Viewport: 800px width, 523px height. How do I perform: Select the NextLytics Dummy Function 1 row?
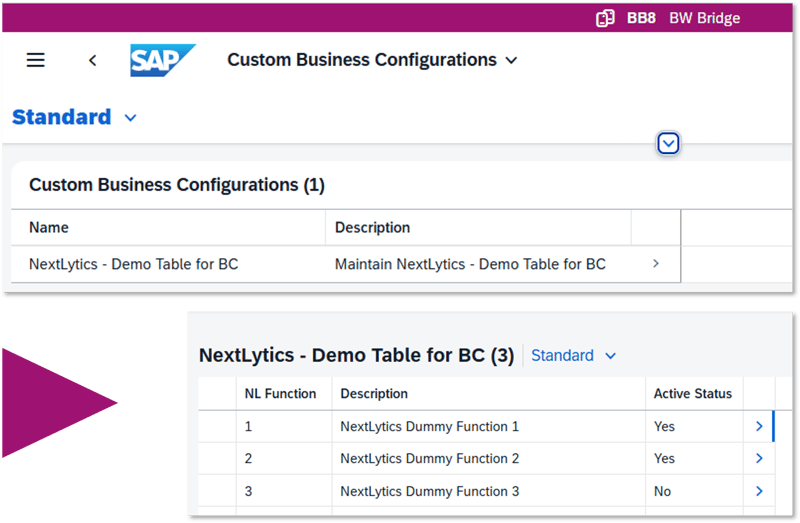click(x=430, y=426)
